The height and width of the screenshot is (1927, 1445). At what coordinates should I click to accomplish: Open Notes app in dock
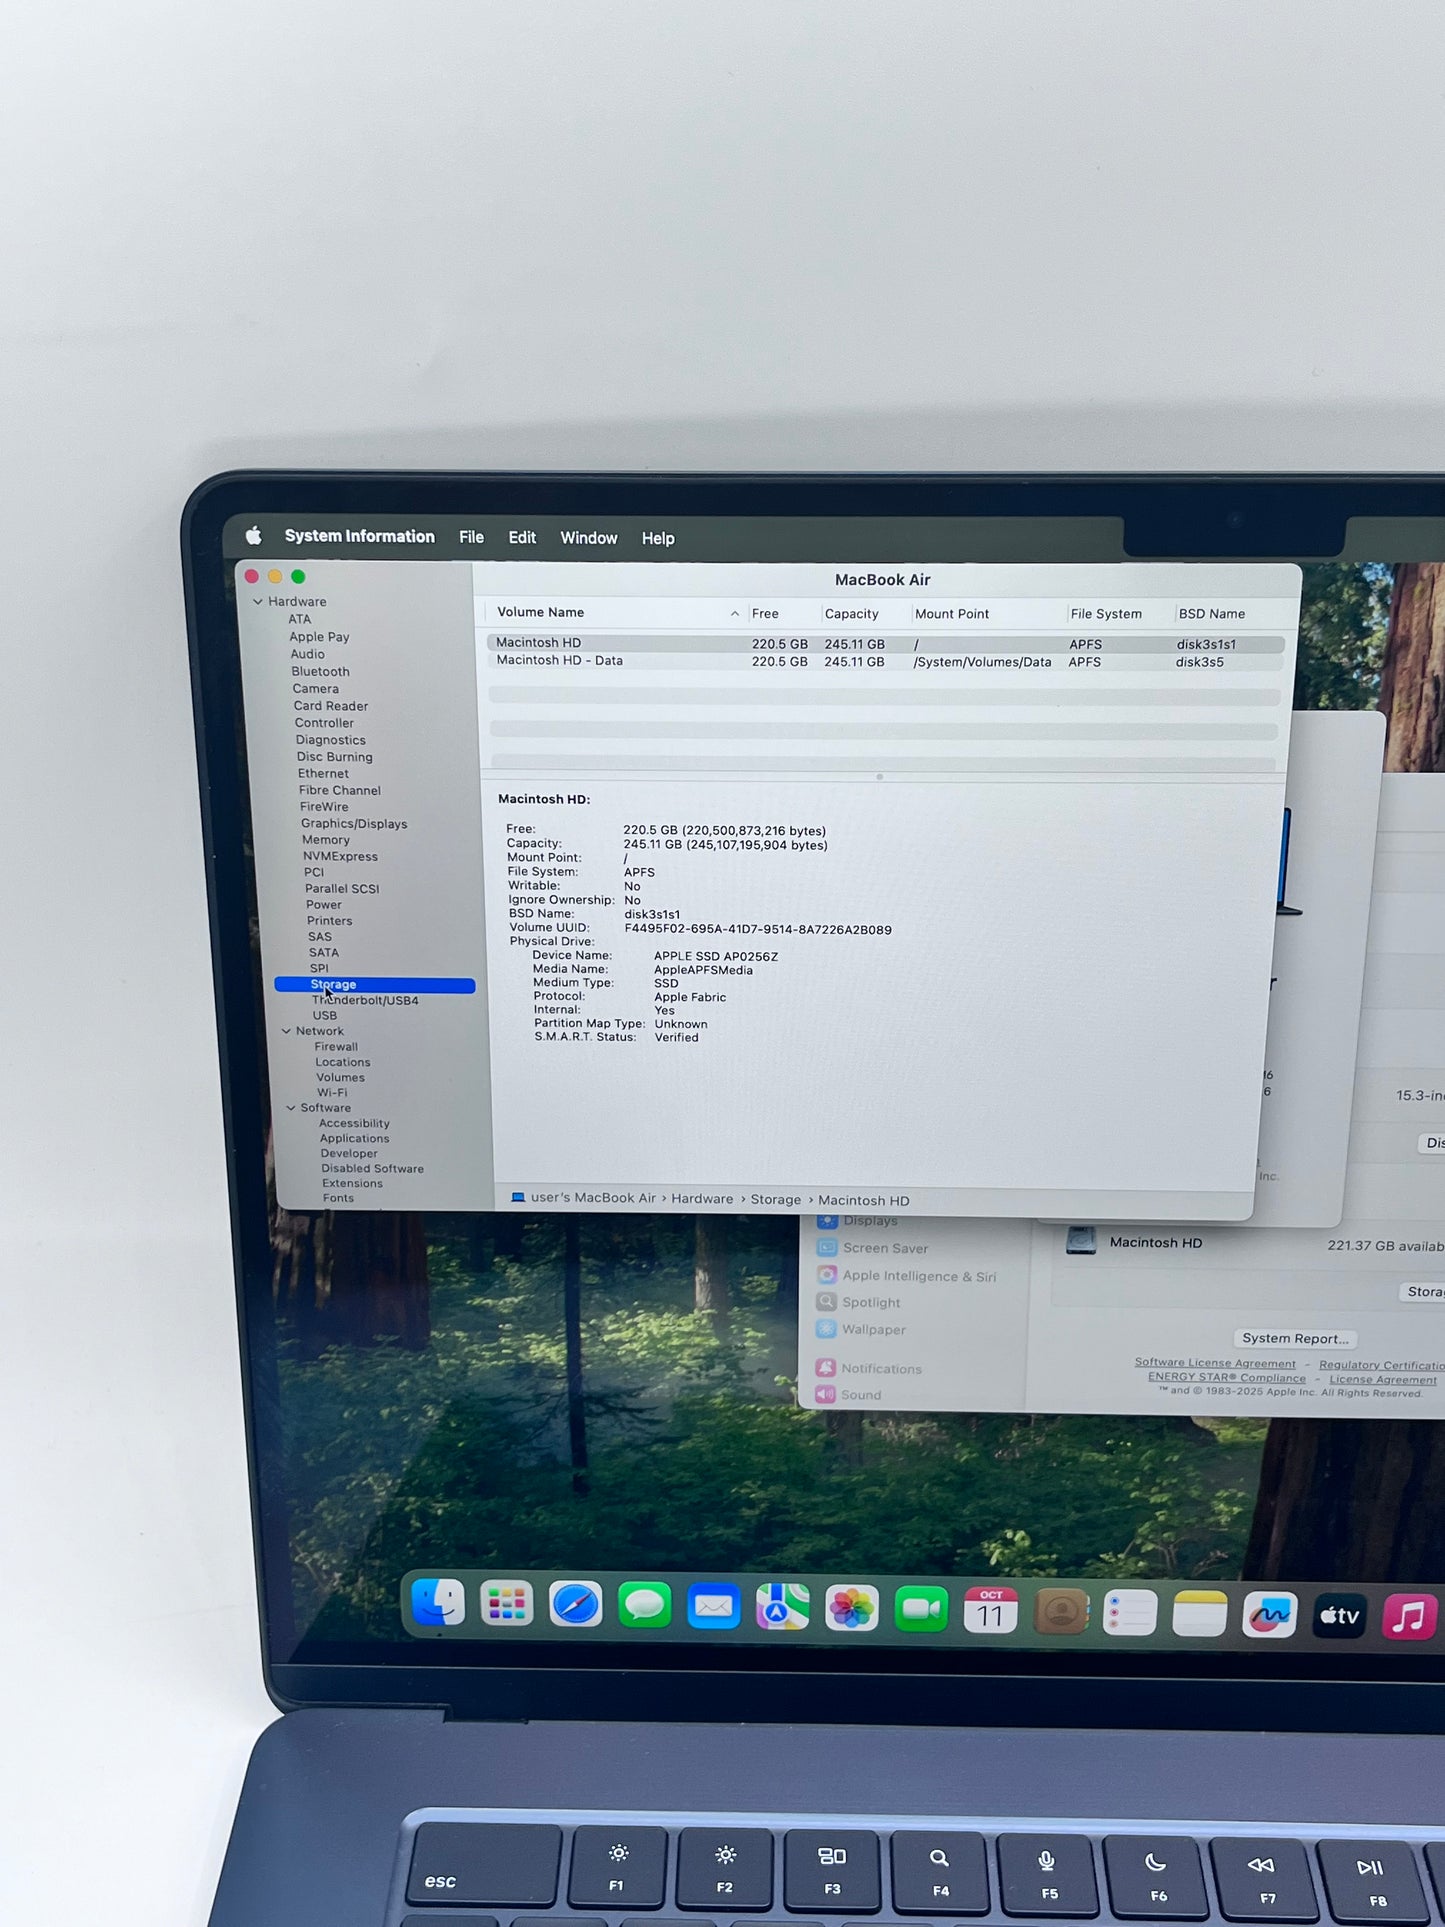tap(1199, 1614)
